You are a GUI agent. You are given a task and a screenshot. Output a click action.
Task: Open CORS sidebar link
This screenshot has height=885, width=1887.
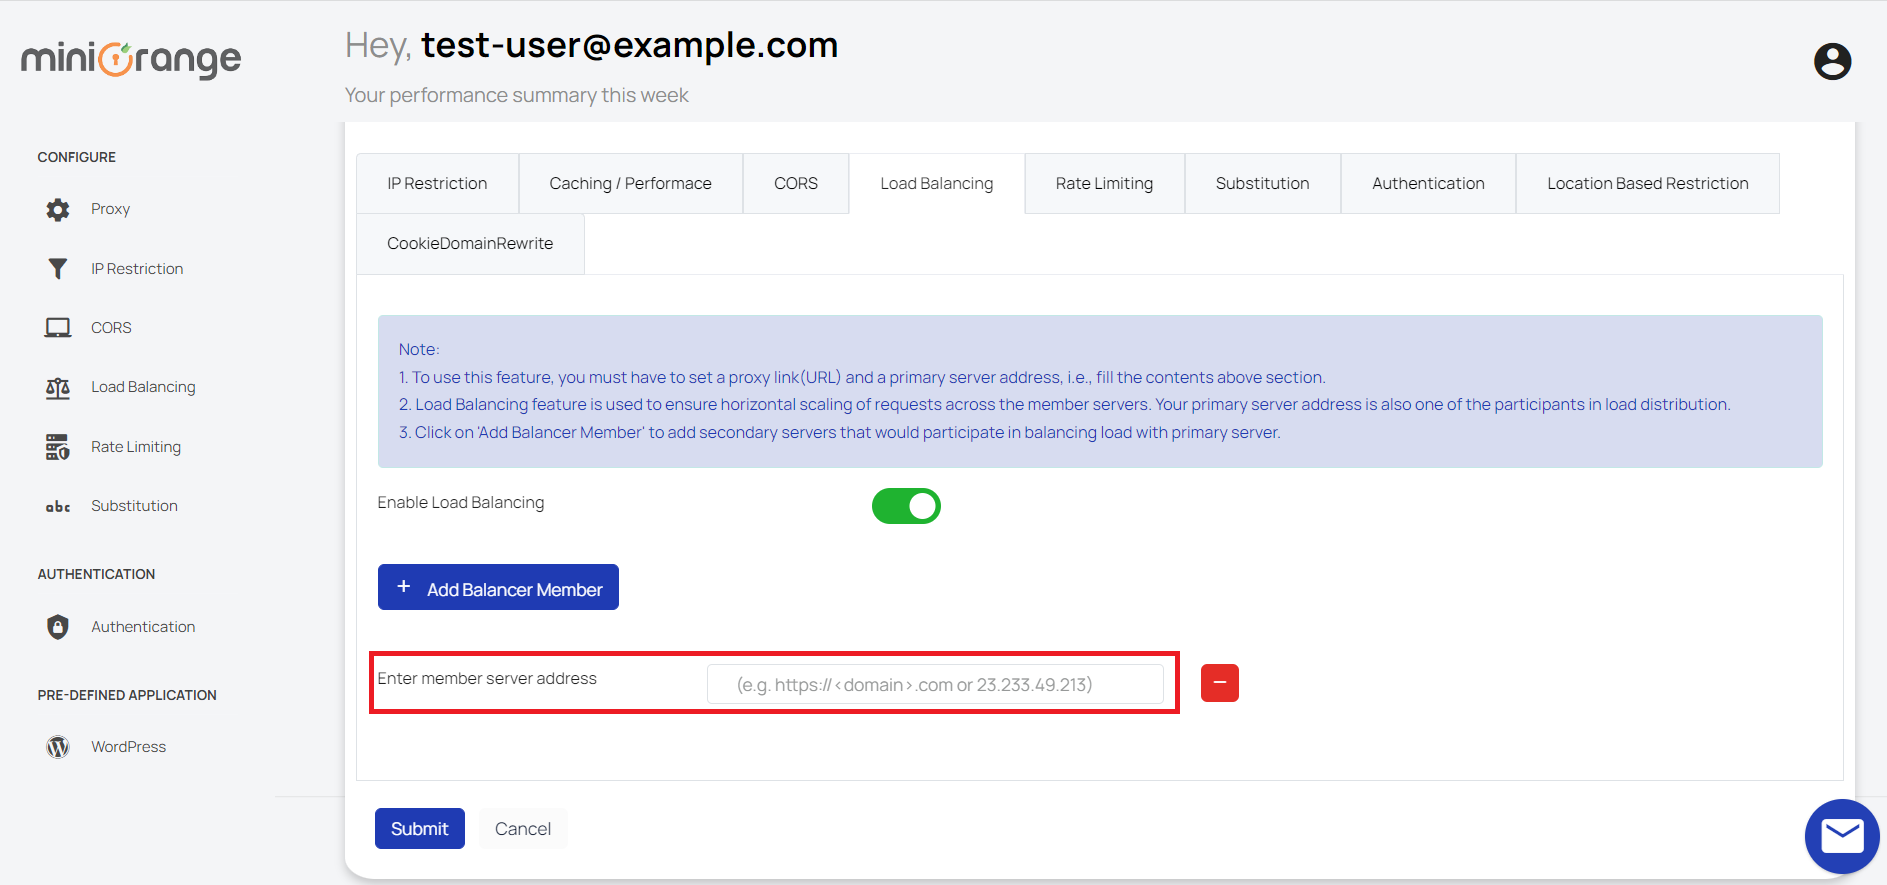click(111, 328)
